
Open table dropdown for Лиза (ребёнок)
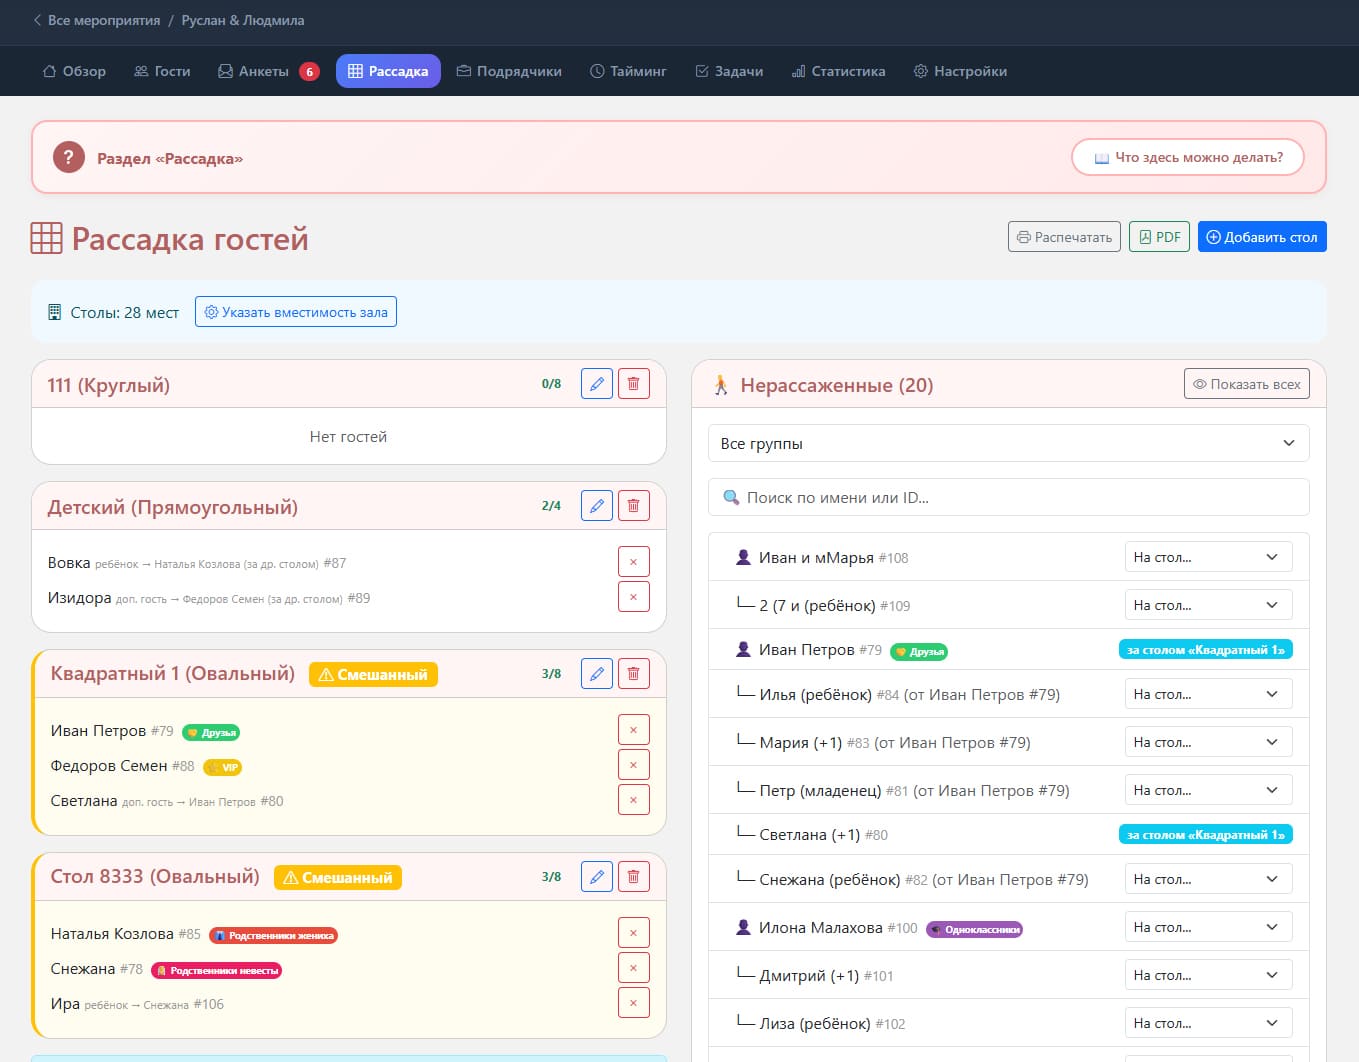point(1208,1023)
